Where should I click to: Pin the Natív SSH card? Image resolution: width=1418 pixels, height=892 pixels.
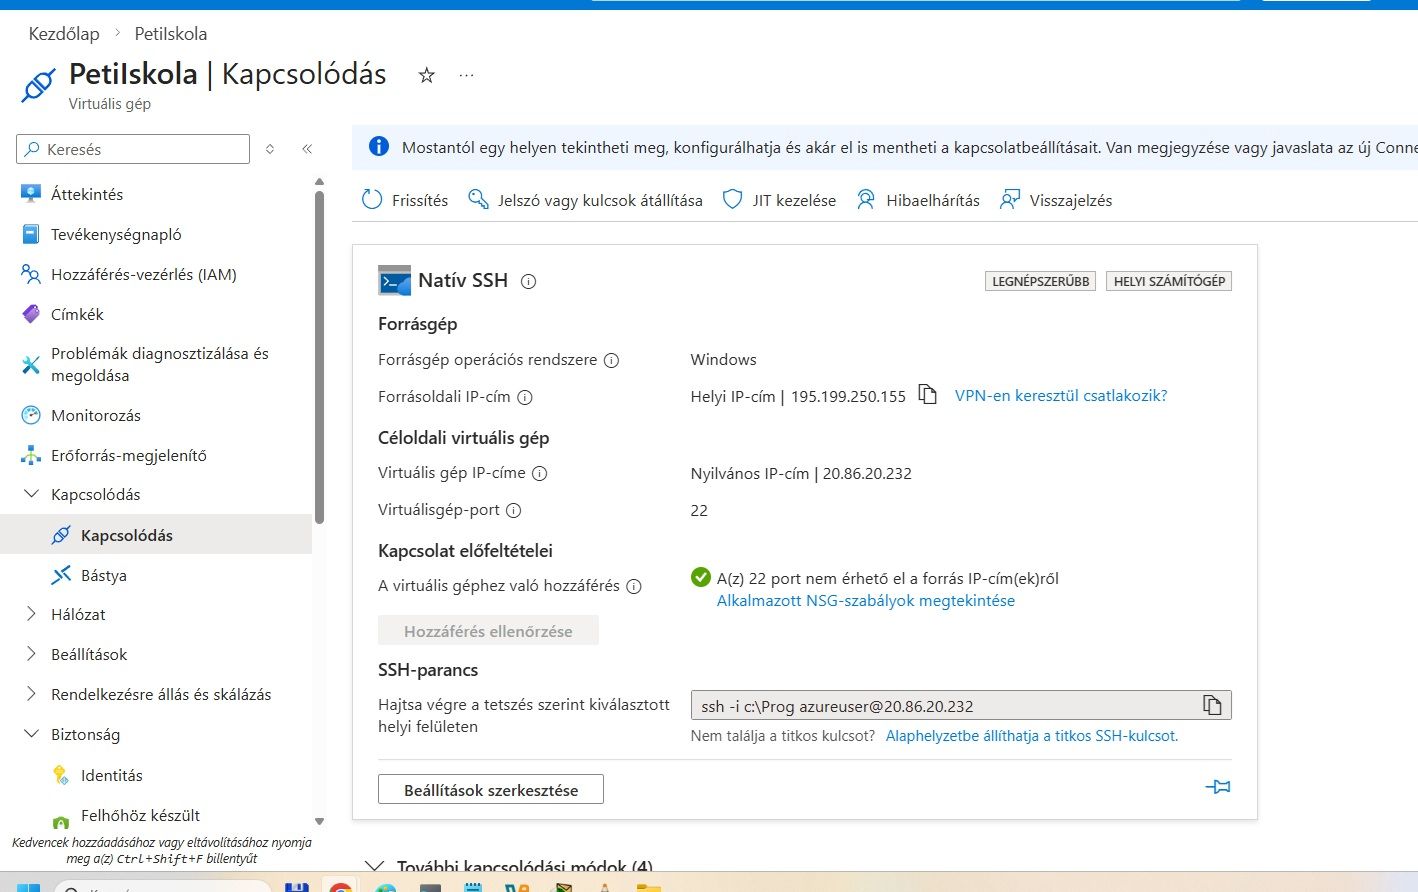click(x=1217, y=787)
